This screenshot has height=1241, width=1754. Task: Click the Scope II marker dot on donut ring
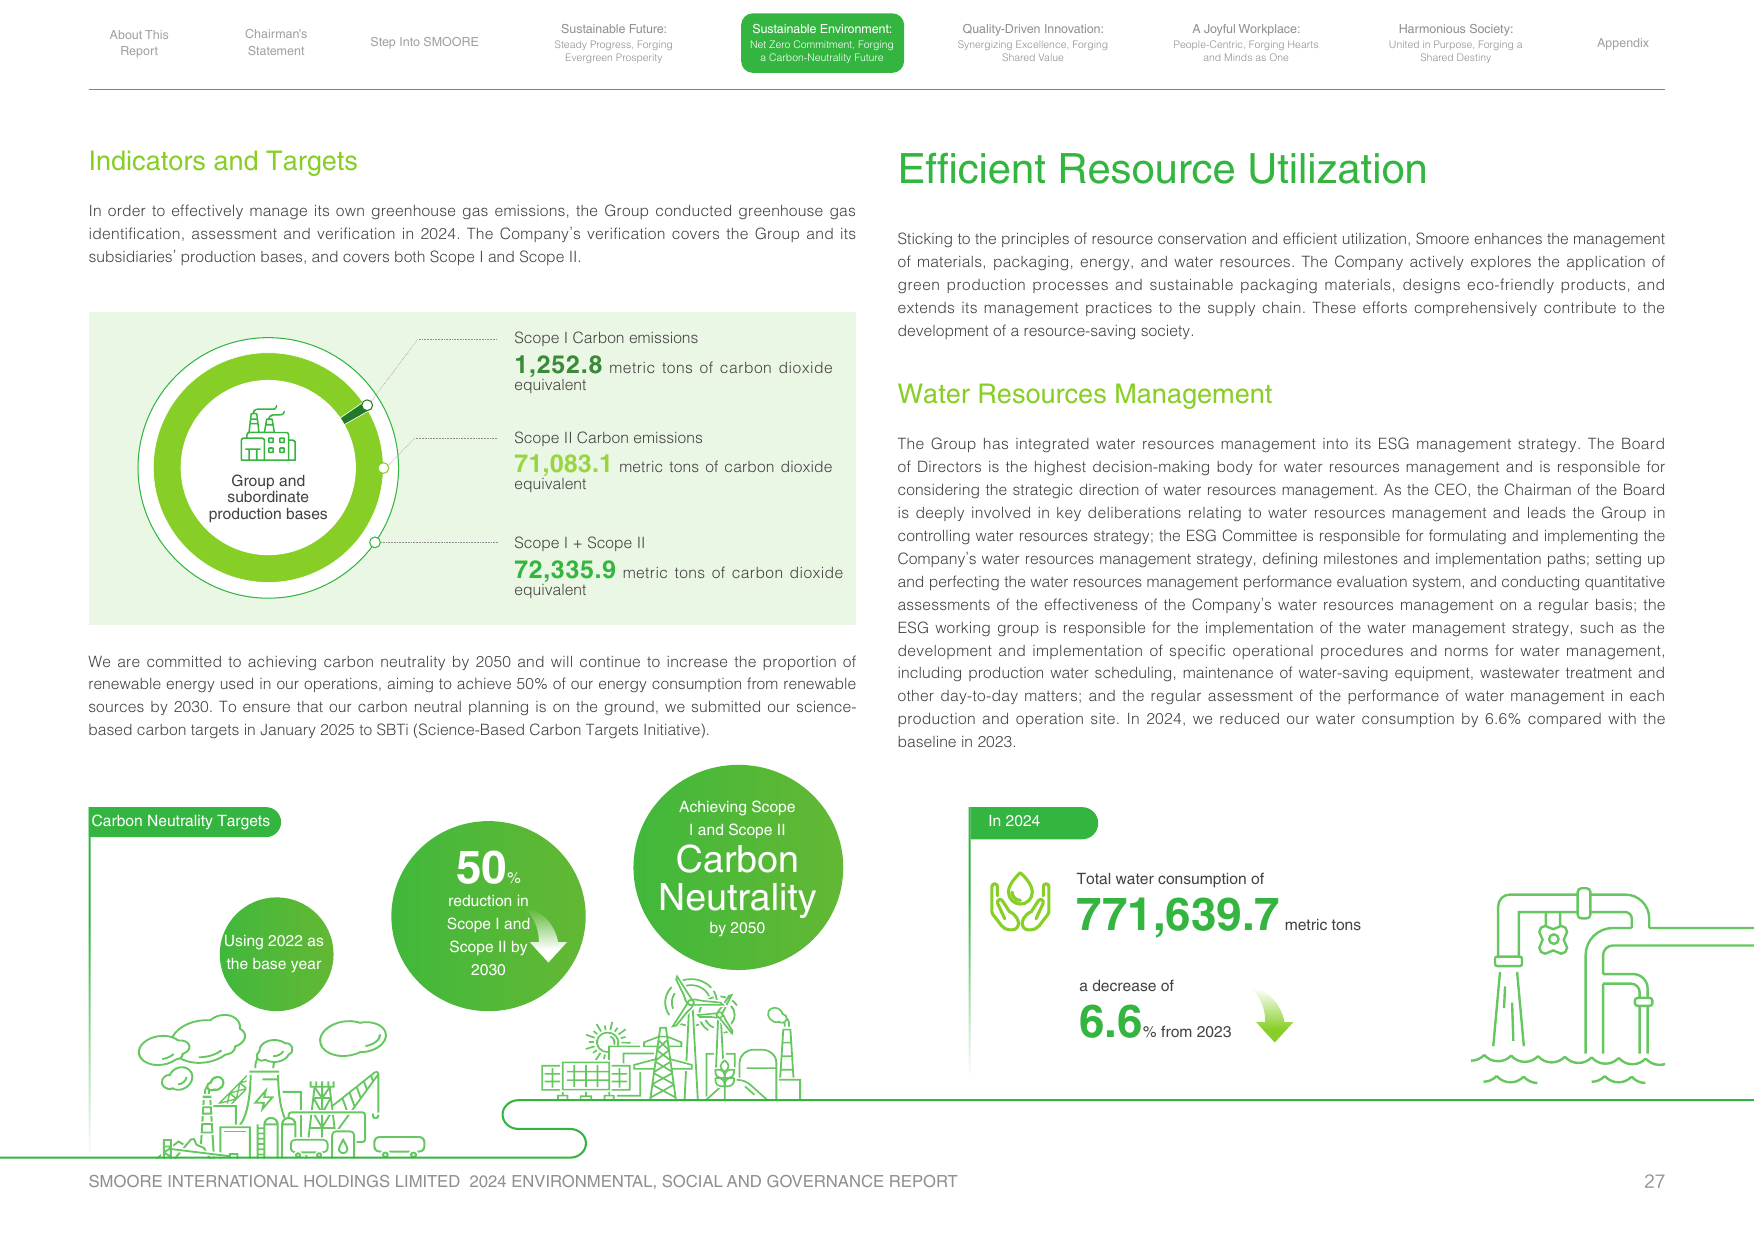[x=383, y=467]
